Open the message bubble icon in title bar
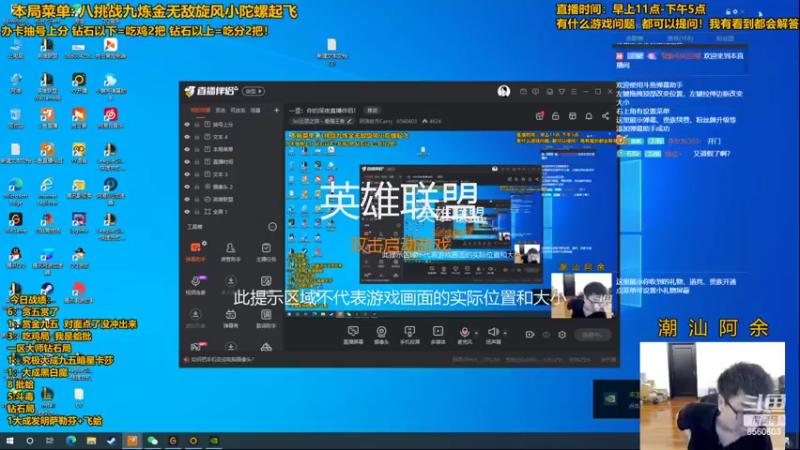The height and width of the screenshot is (450, 800). click(535, 91)
